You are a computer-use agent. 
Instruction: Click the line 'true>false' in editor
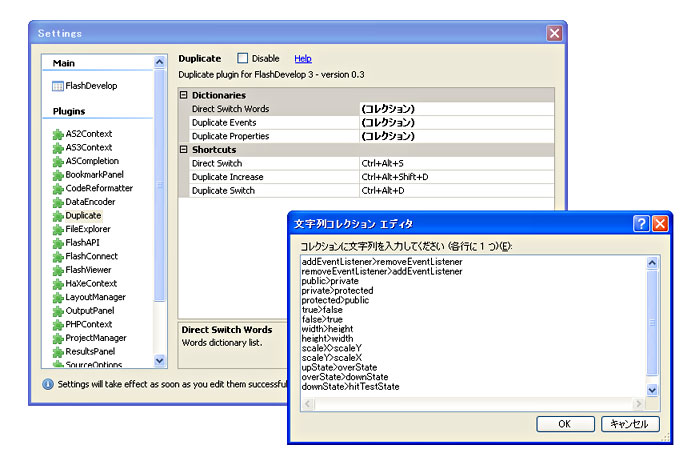coord(322,310)
